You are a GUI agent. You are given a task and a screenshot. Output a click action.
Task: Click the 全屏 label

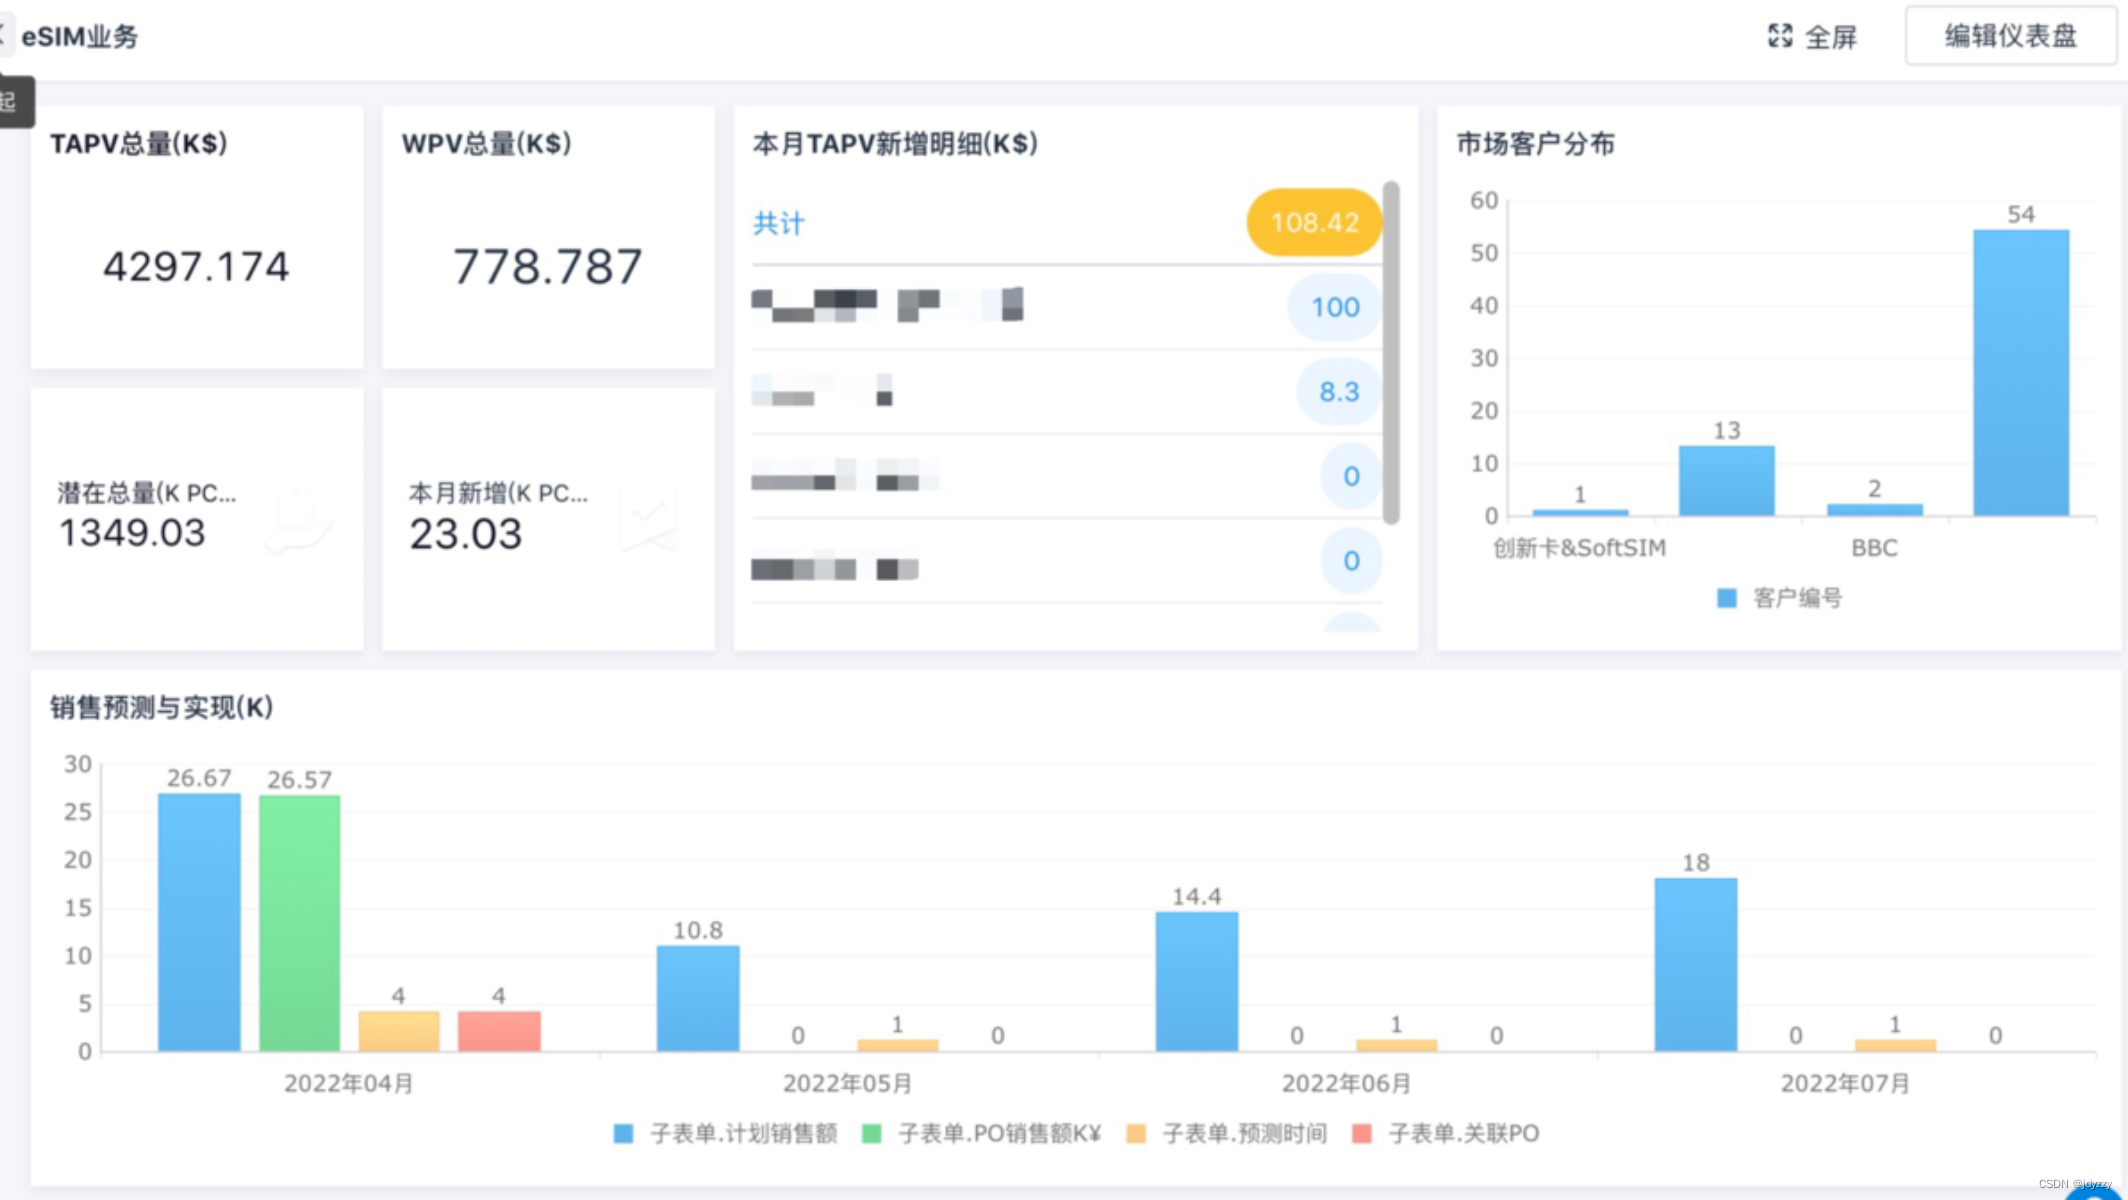click(x=1831, y=37)
